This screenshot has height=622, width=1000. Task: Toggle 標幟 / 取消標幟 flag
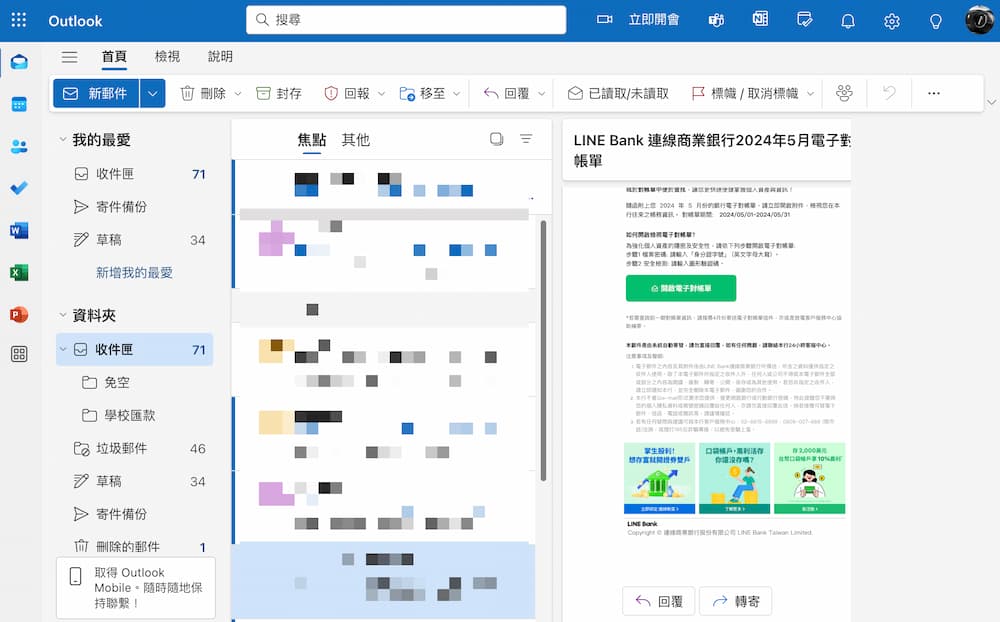745,93
